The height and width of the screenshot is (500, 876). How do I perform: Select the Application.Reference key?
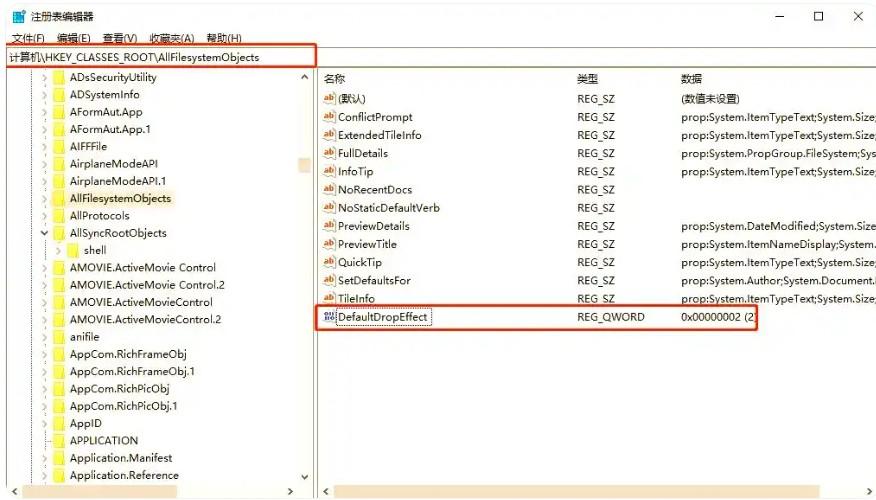click(124, 475)
